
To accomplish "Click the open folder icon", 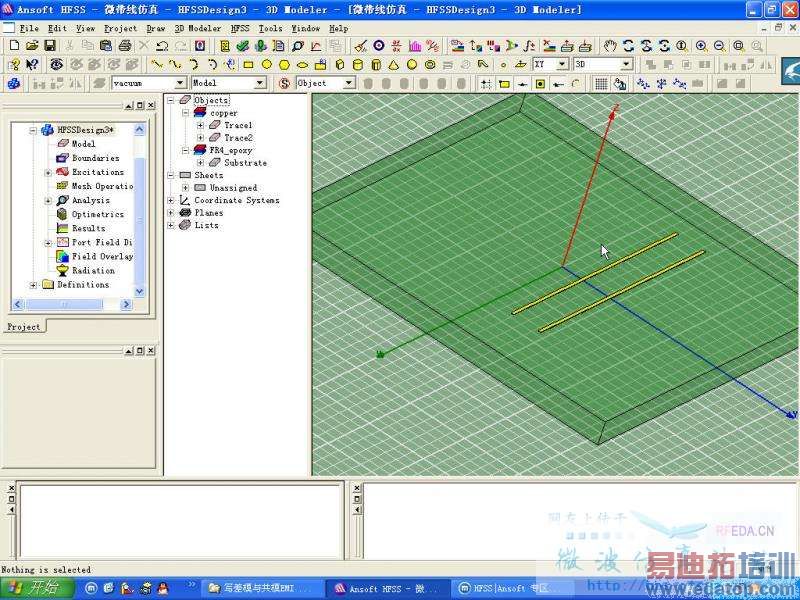I will click(32, 46).
